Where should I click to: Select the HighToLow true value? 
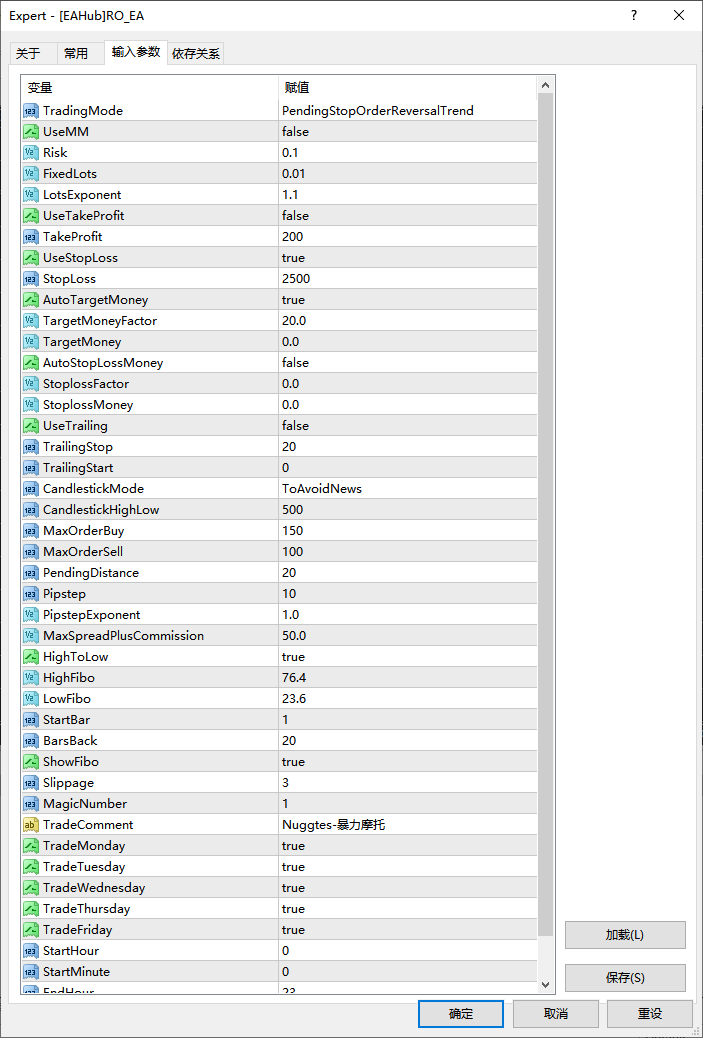pos(293,657)
